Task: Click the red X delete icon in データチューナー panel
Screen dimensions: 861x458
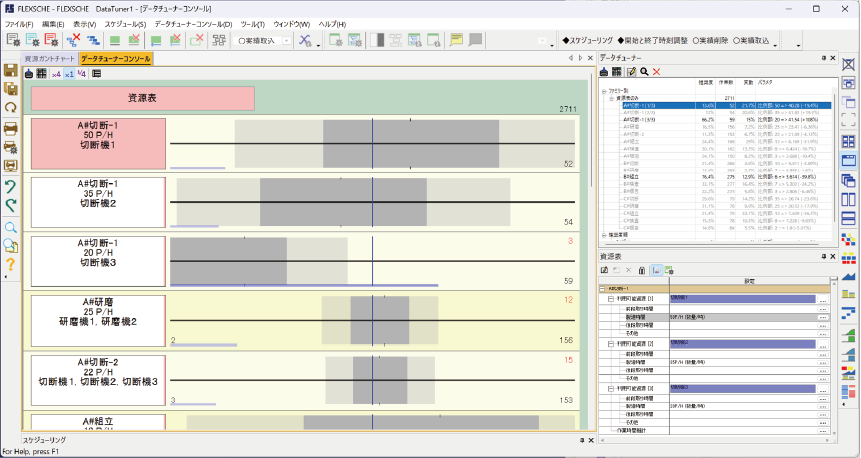Action: 656,72
